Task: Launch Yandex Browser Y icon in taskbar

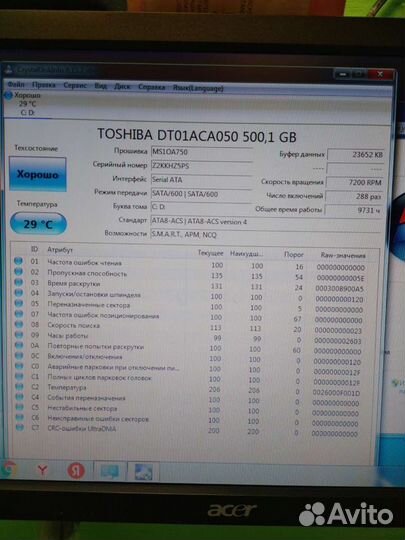Action: point(42,470)
